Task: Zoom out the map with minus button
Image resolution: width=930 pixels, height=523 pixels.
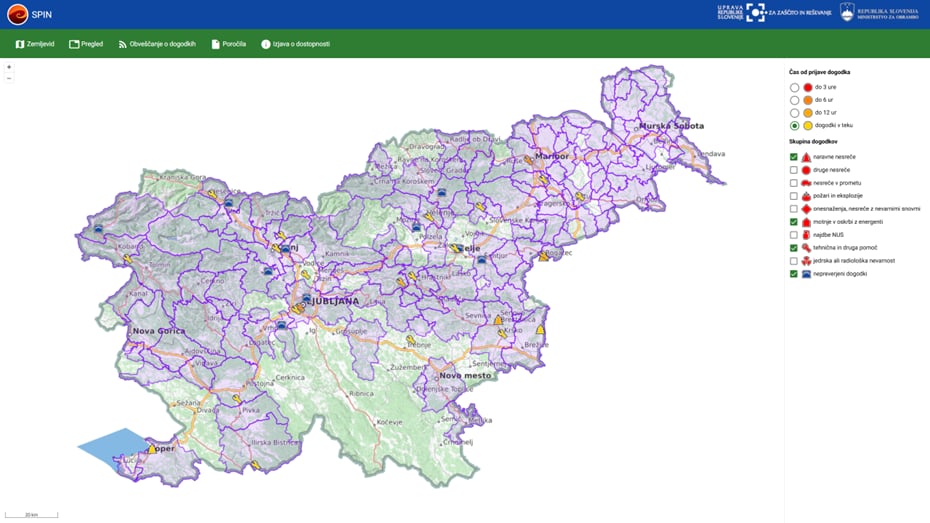Action: click(x=9, y=78)
